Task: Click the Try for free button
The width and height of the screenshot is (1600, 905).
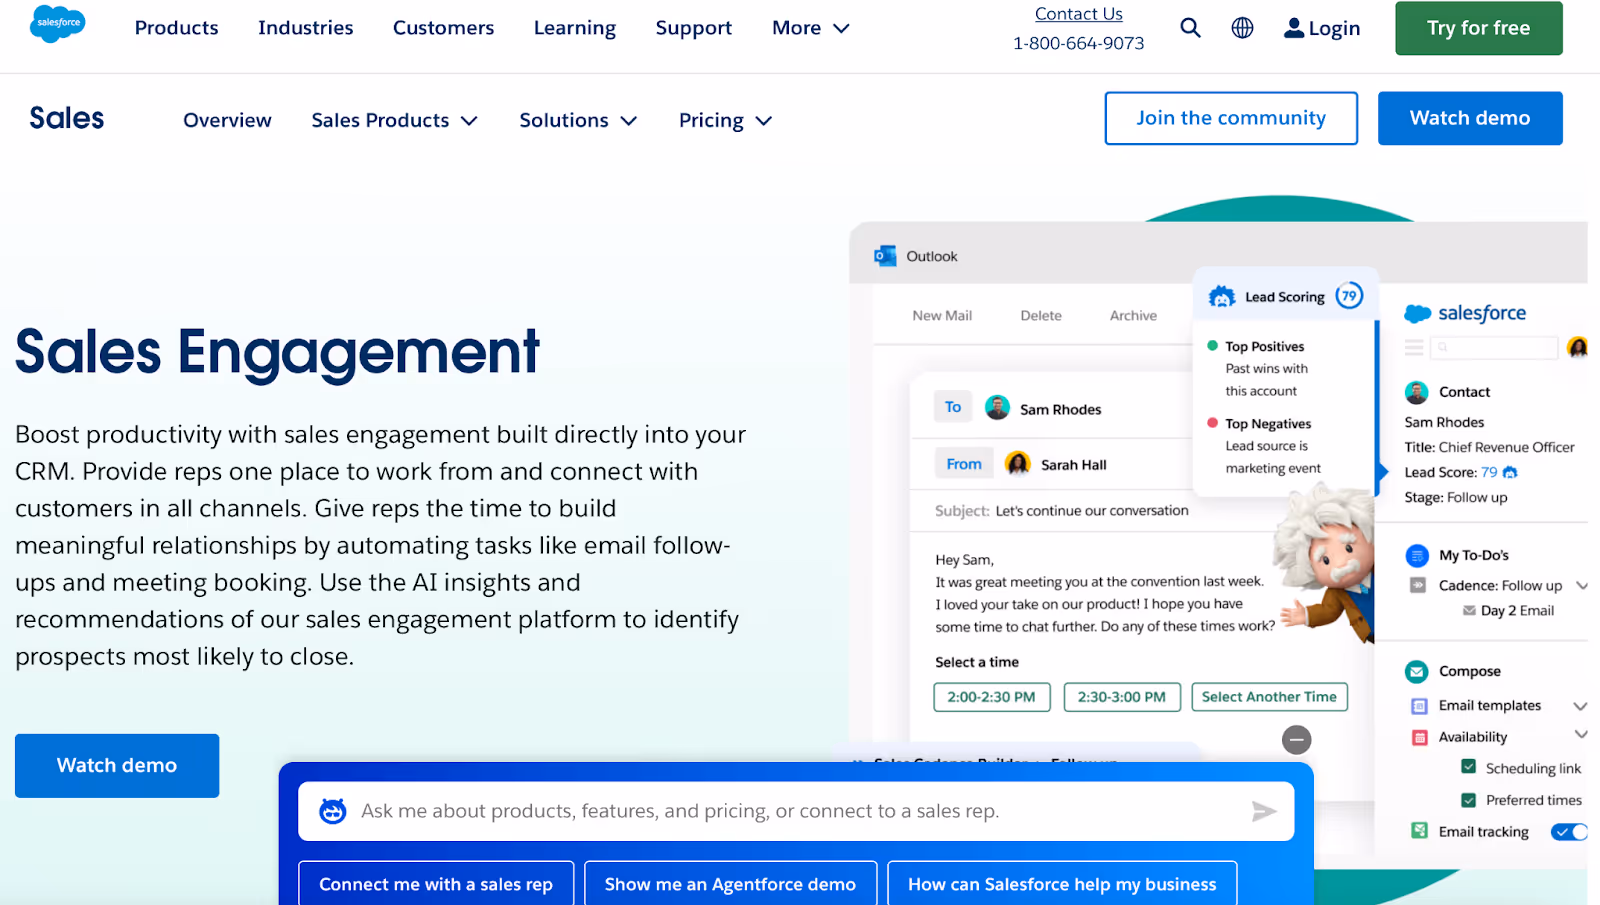Action: coord(1478,28)
